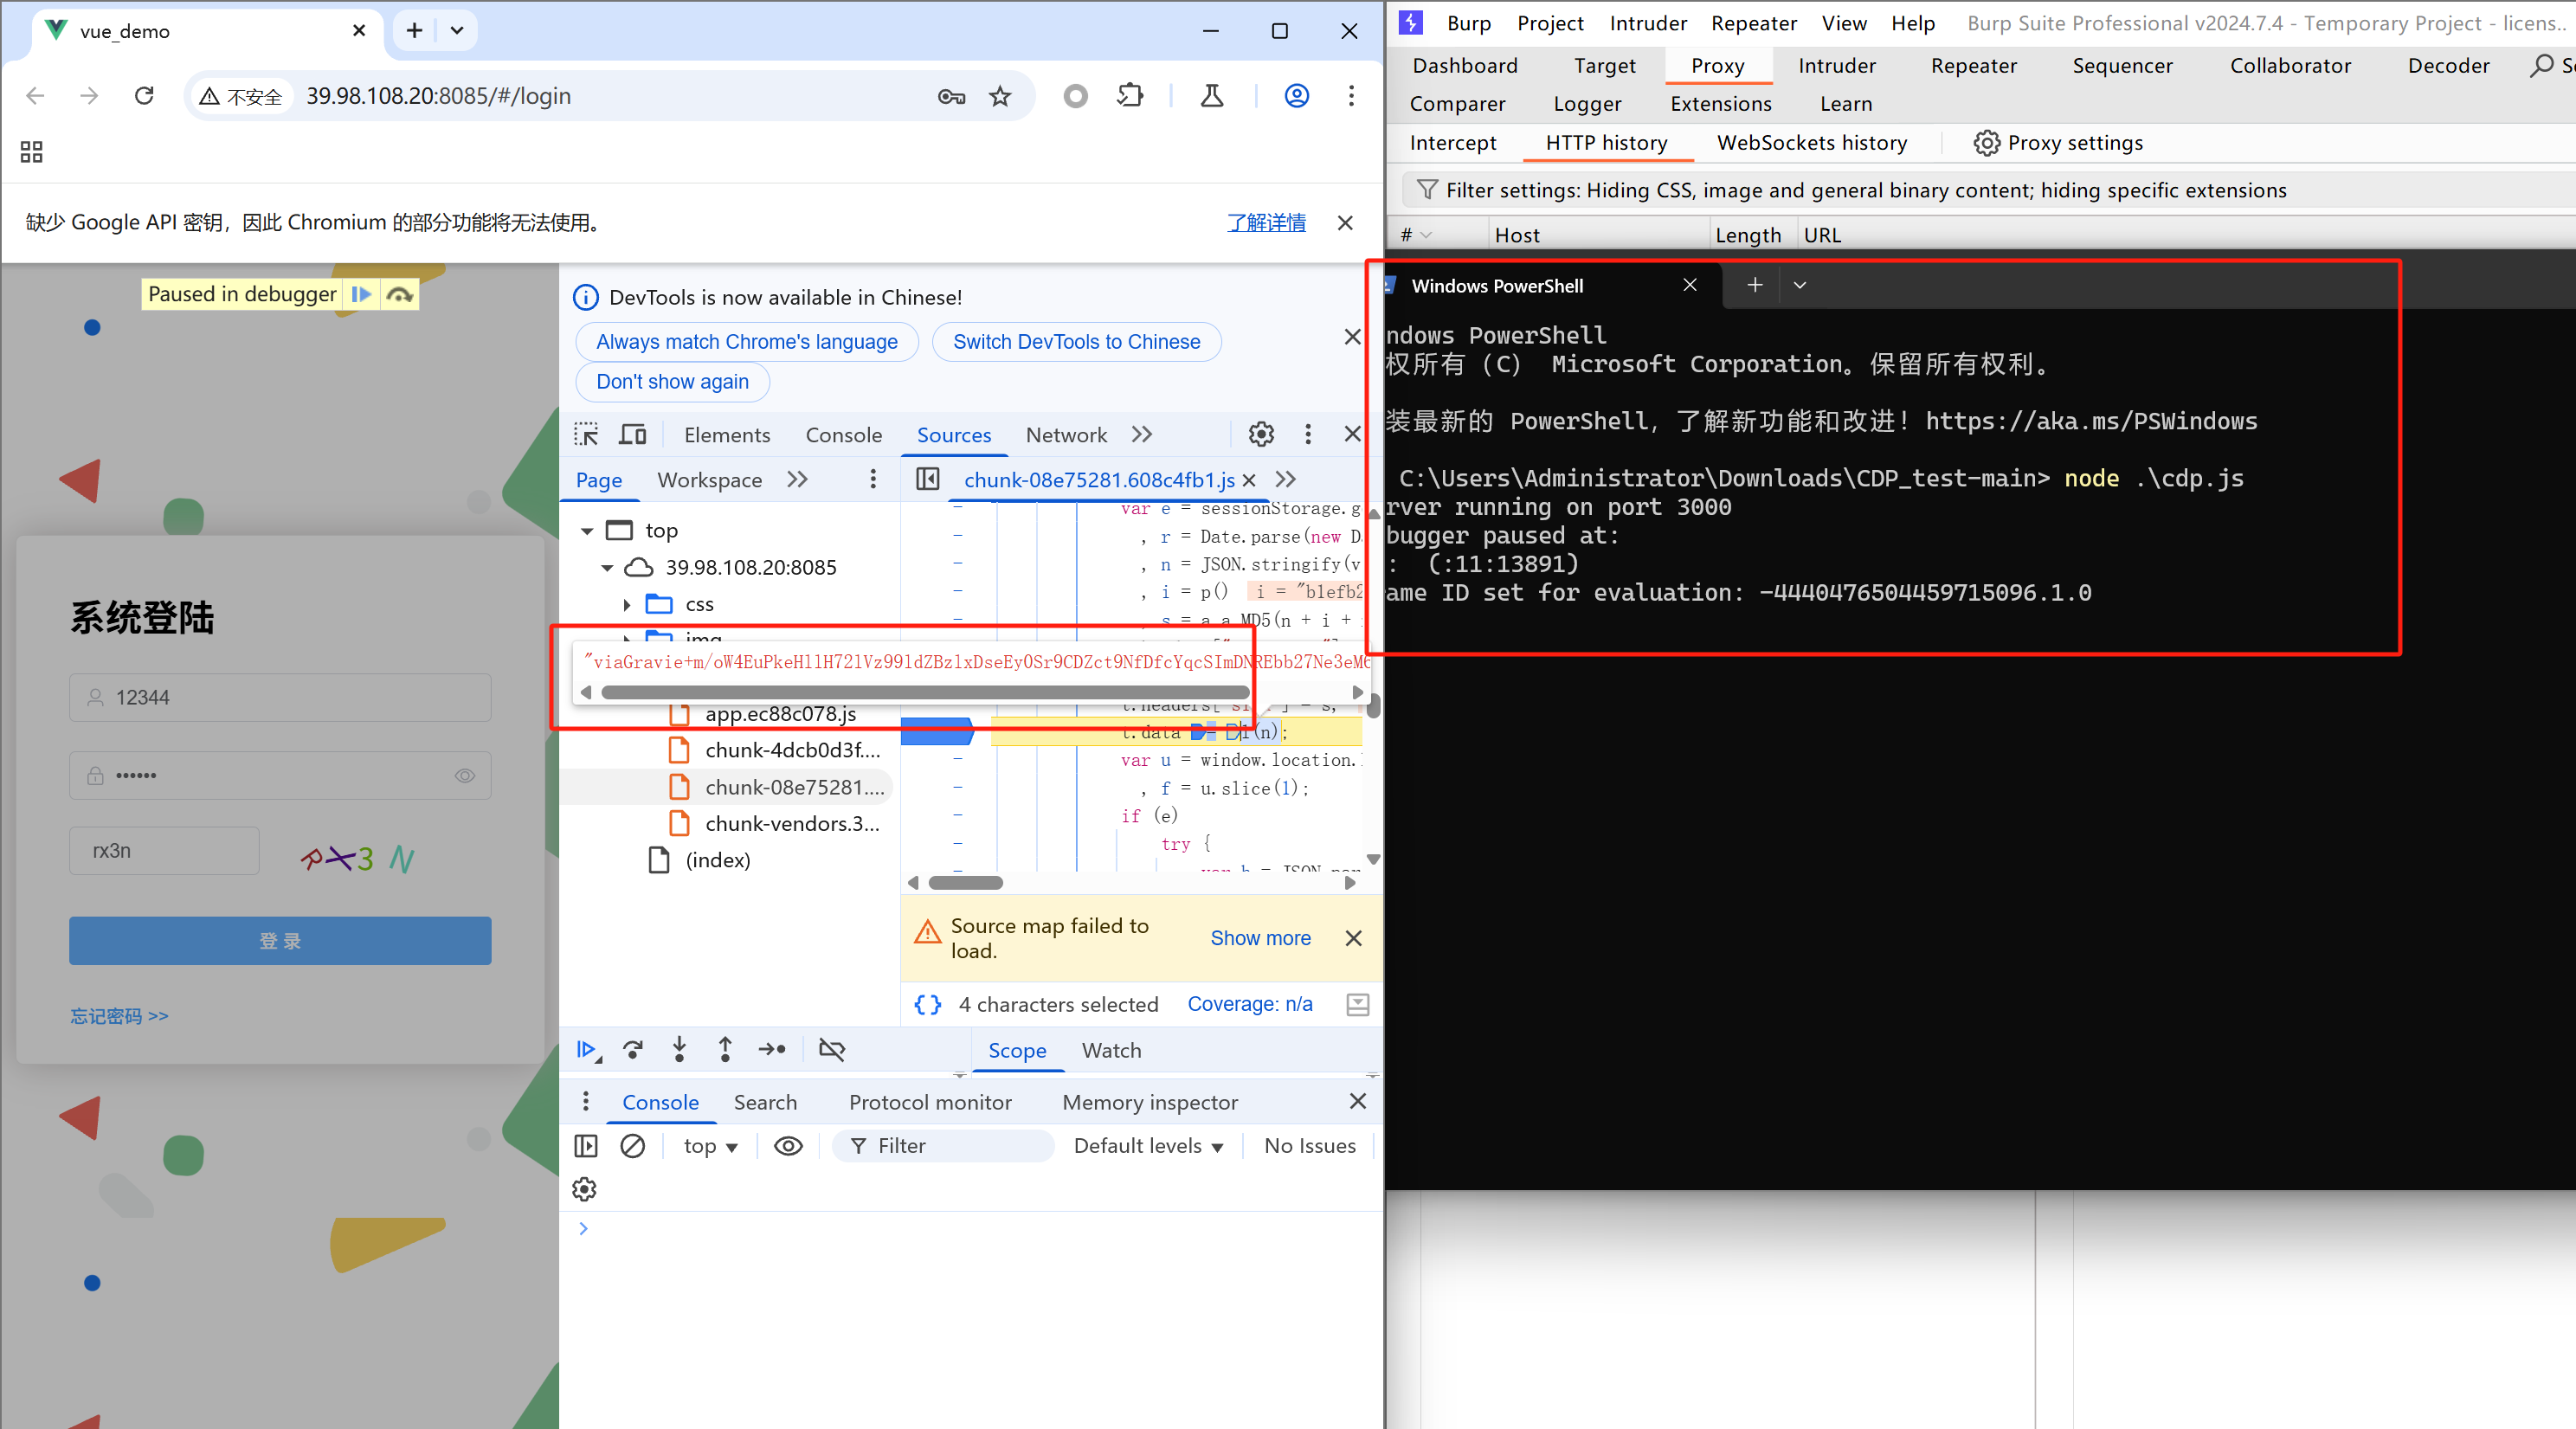Toggle password visibility eye in login form
The image size is (2576, 1429).
point(465,776)
